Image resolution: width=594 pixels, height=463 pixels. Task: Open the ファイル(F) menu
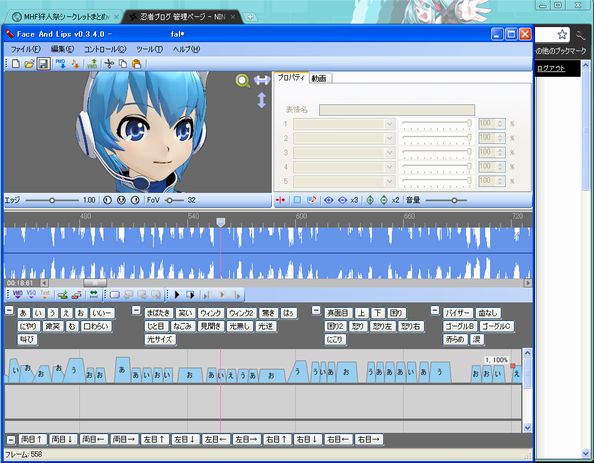coord(26,49)
